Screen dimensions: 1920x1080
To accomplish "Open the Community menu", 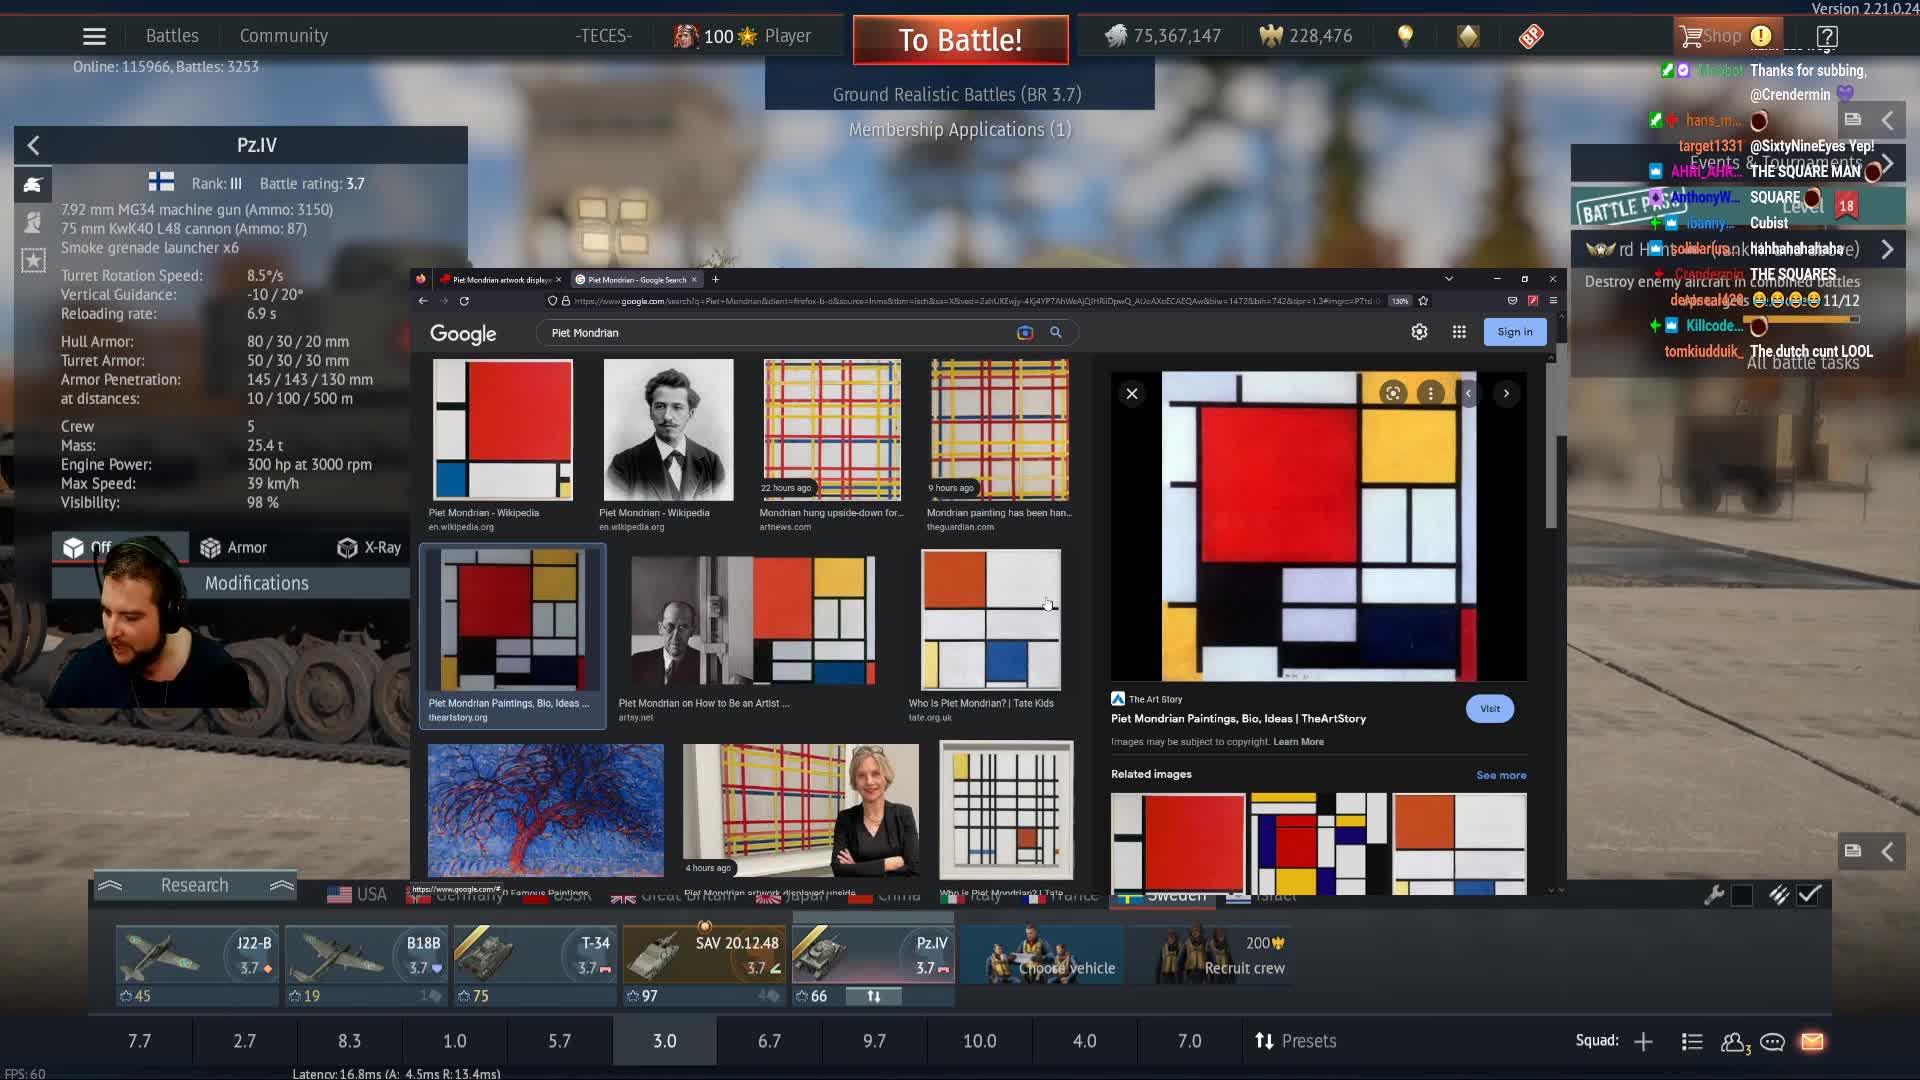I will tap(283, 36).
